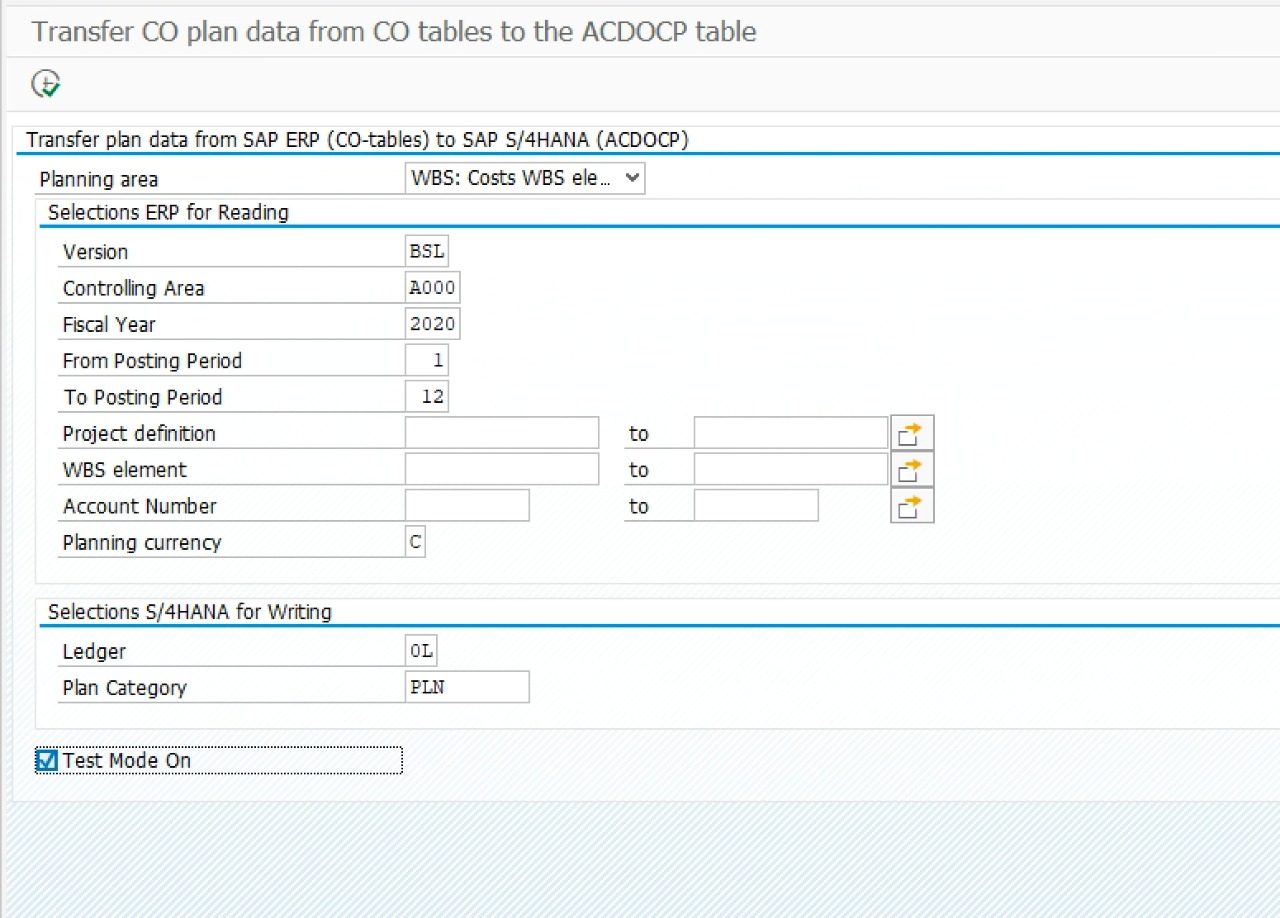Click the WBS element to field

(x=791, y=469)
